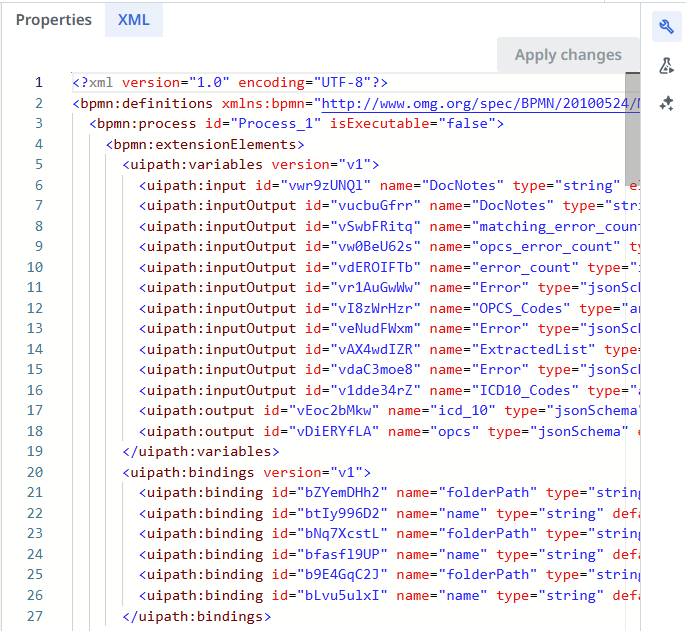Switch to the Properties tab
This screenshot has height=631, width=686.
pyautogui.click(x=53, y=20)
